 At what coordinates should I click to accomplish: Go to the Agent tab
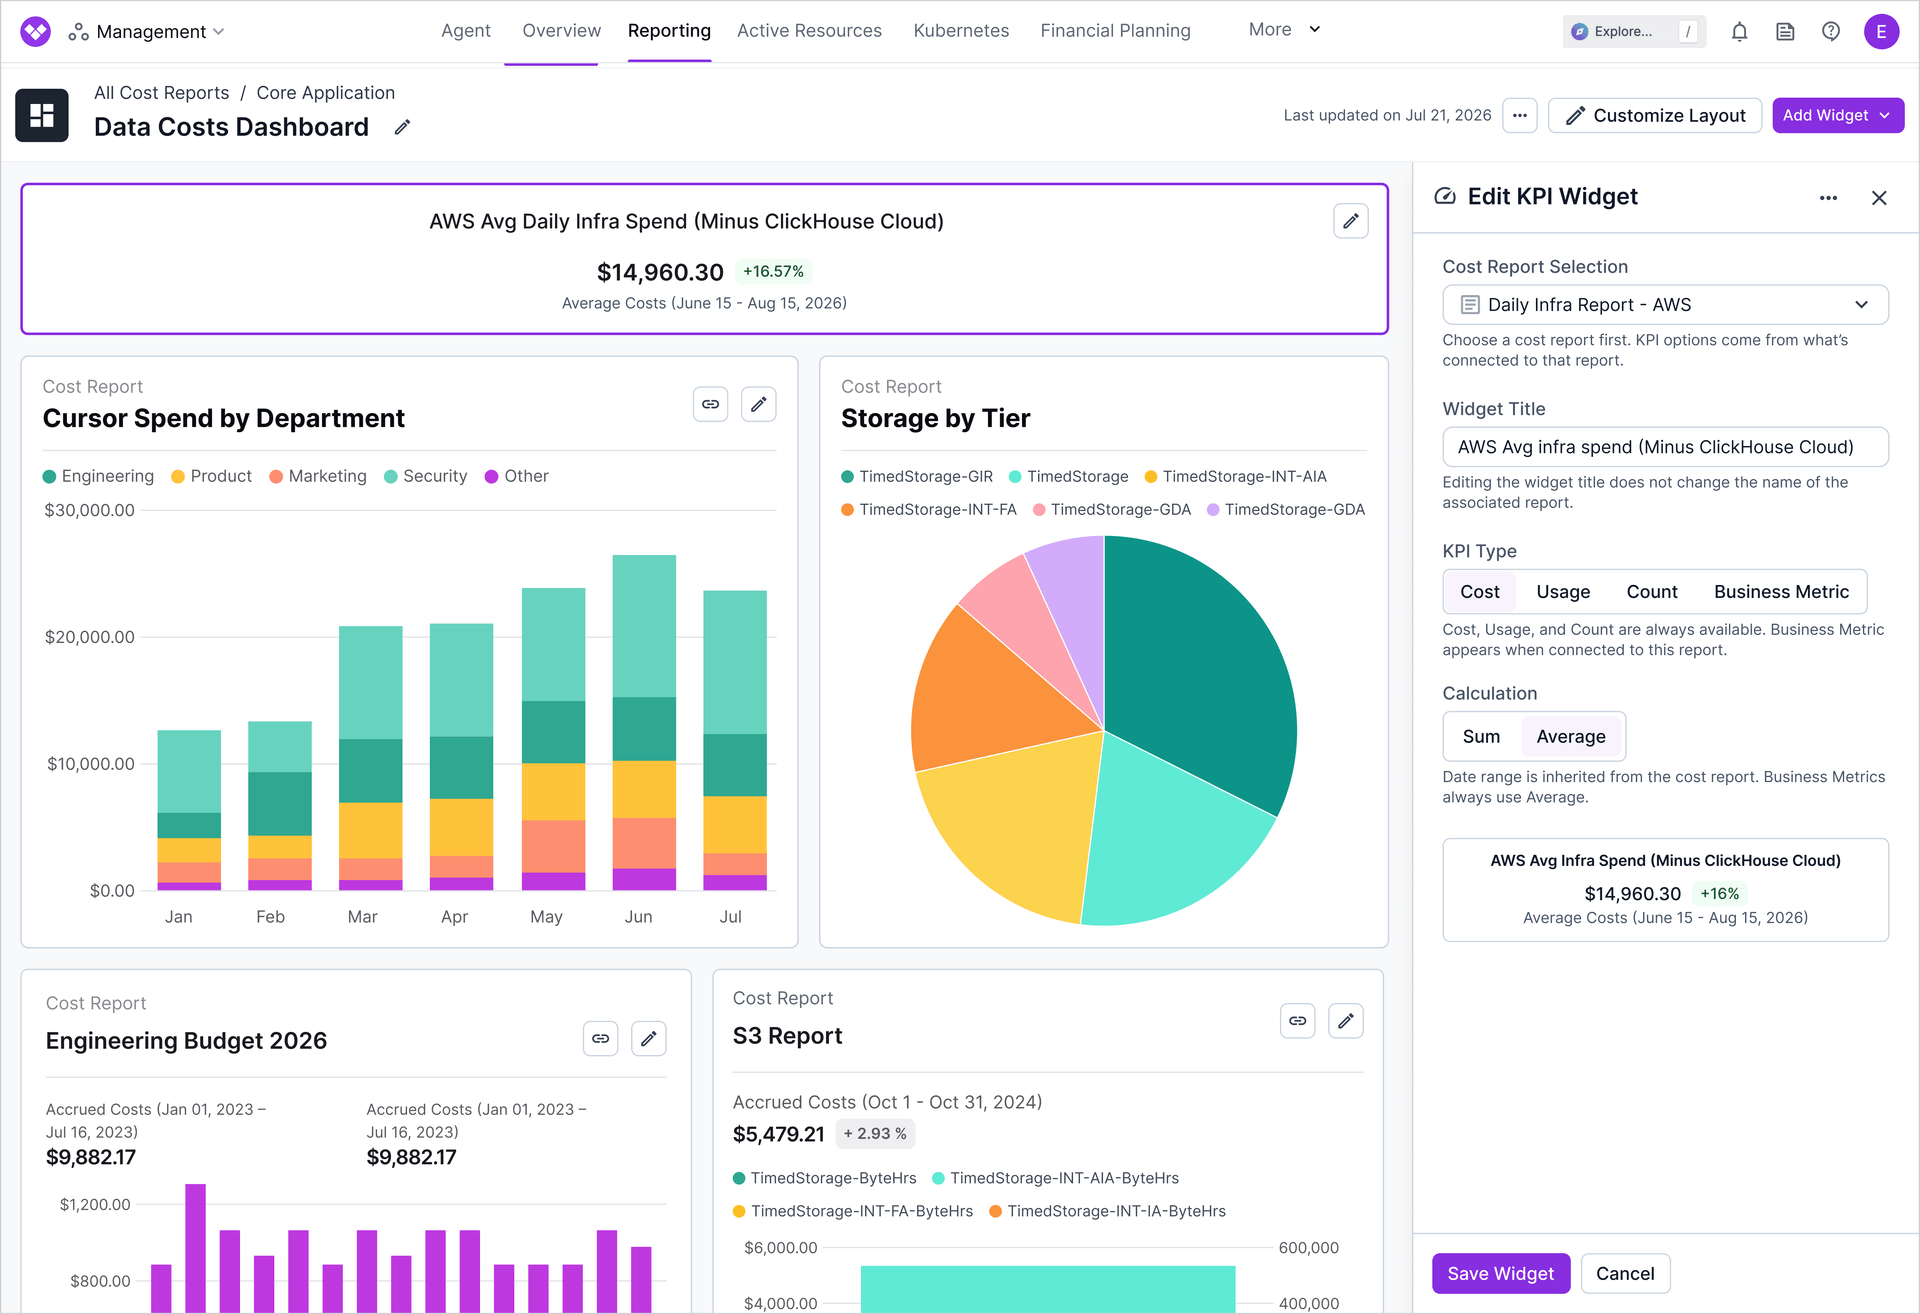pyautogui.click(x=466, y=31)
